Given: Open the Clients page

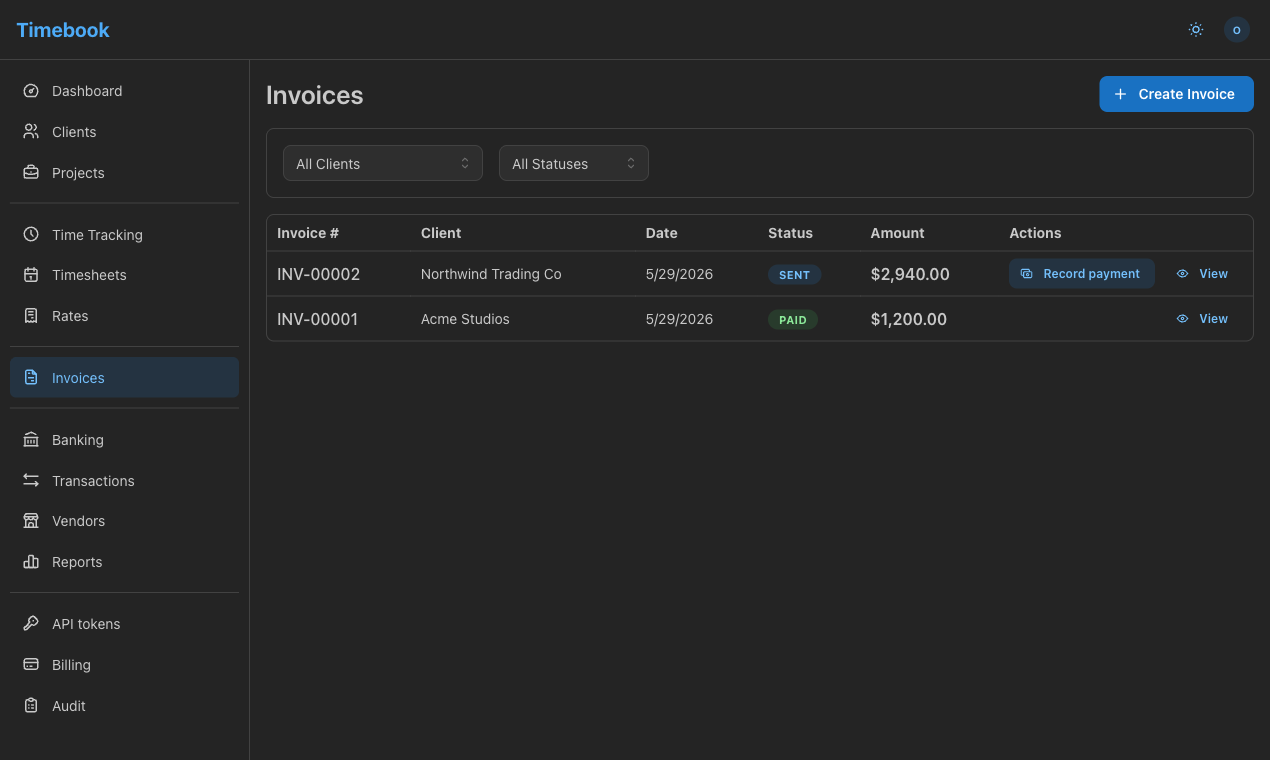Looking at the screenshot, I should click(124, 132).
